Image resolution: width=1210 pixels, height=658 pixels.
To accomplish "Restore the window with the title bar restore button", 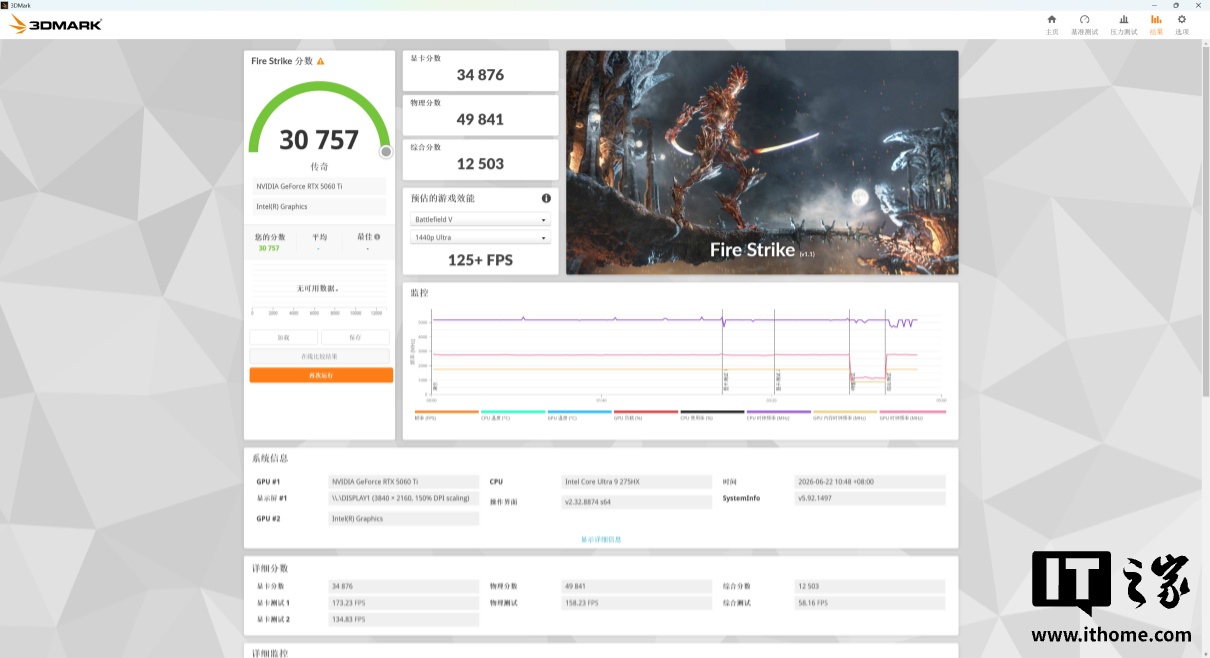I will pos(1176,5).
